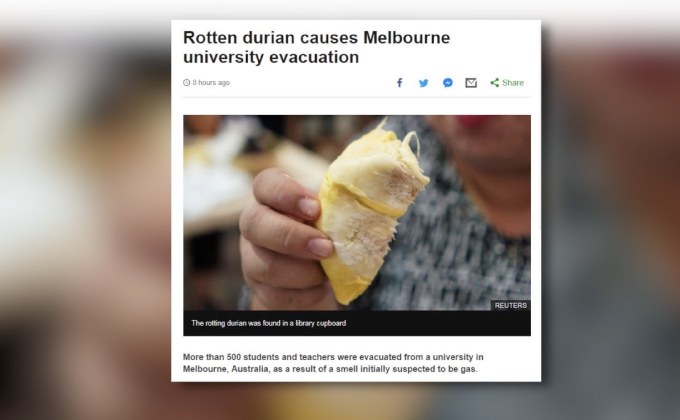Click the green share arrow glyph
This screenshot has height=420, width=680.
click(x=494, y=82)
